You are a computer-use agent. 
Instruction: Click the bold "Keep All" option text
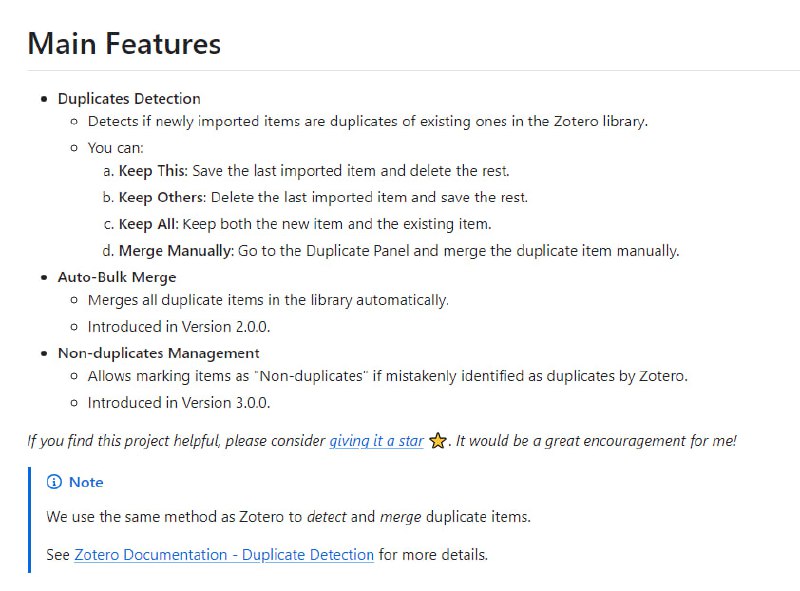click(x=147, y=224)
